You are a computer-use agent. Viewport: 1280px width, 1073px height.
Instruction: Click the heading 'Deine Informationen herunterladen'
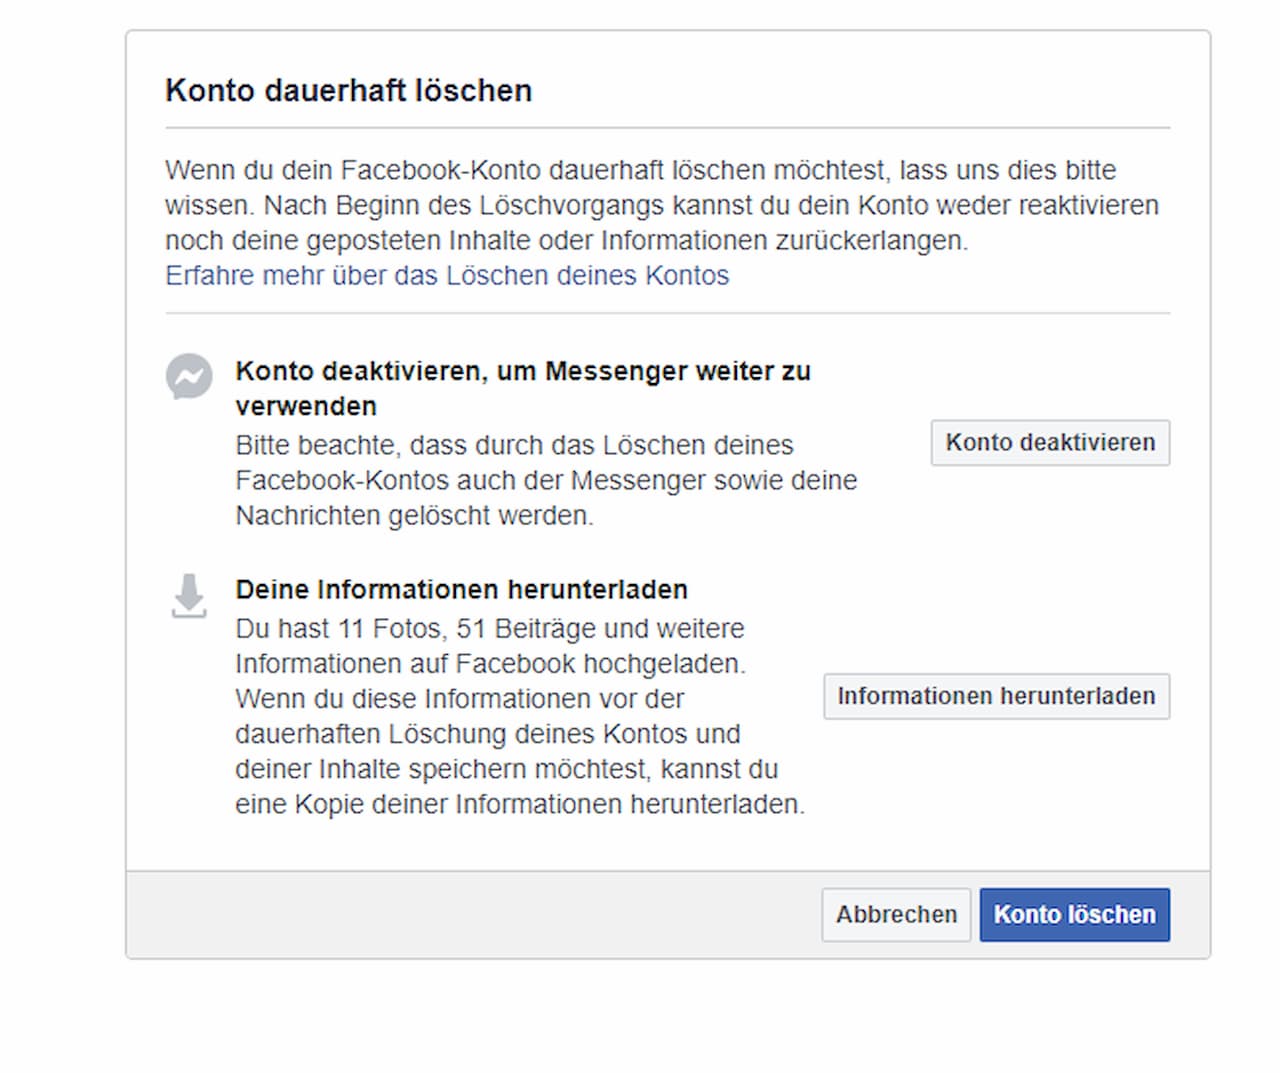click(x=462, y=590)
